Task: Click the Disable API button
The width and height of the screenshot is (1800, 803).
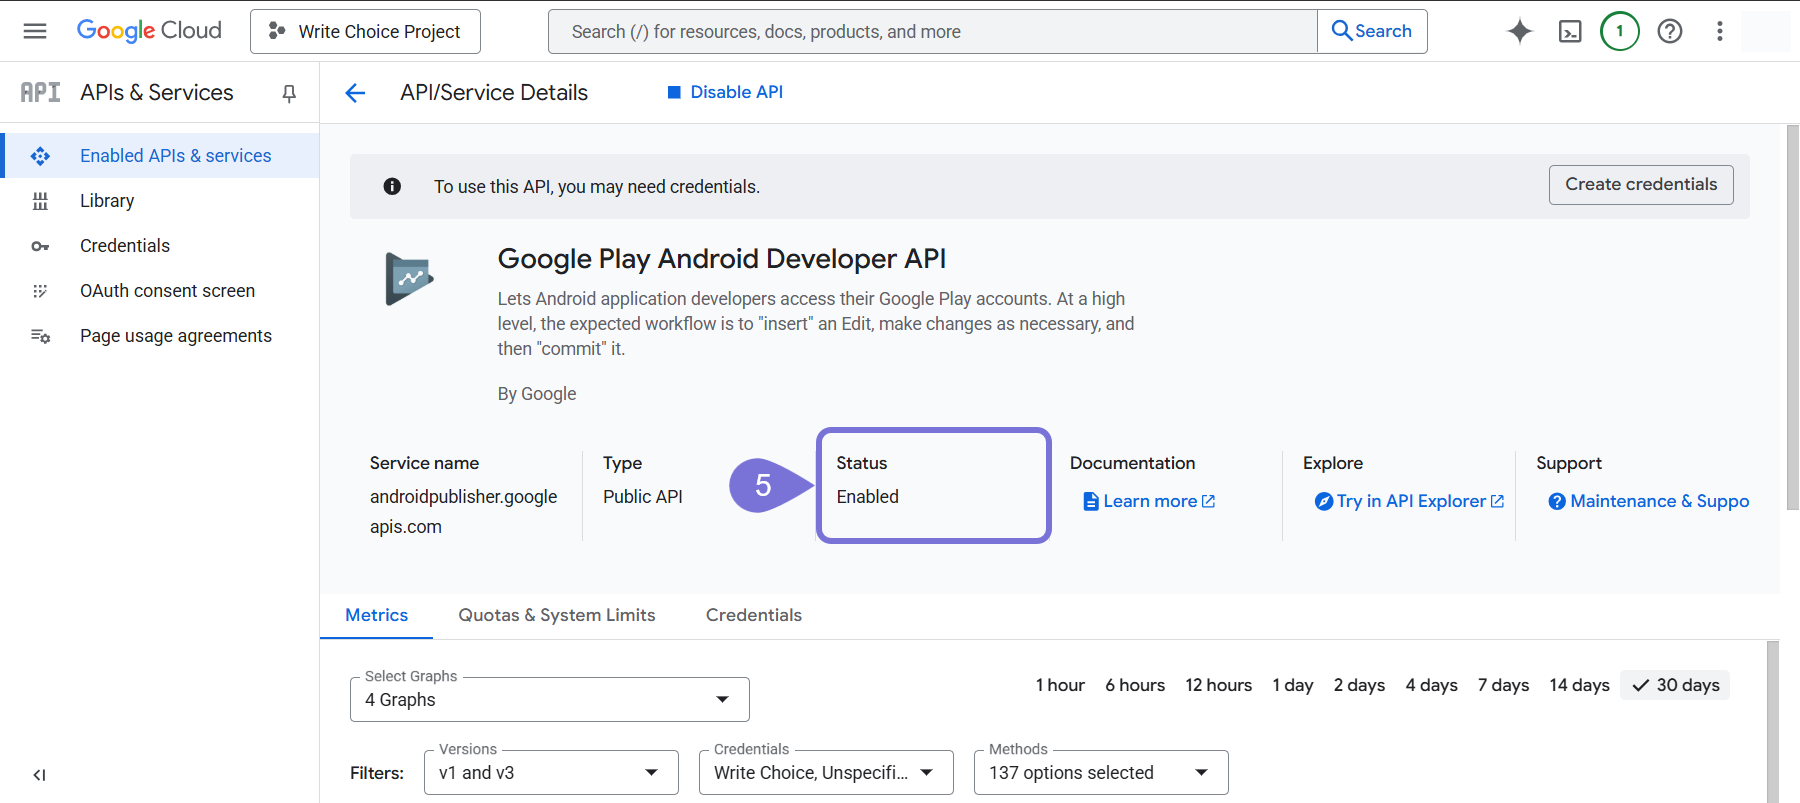Action: (x=725, y=92)
